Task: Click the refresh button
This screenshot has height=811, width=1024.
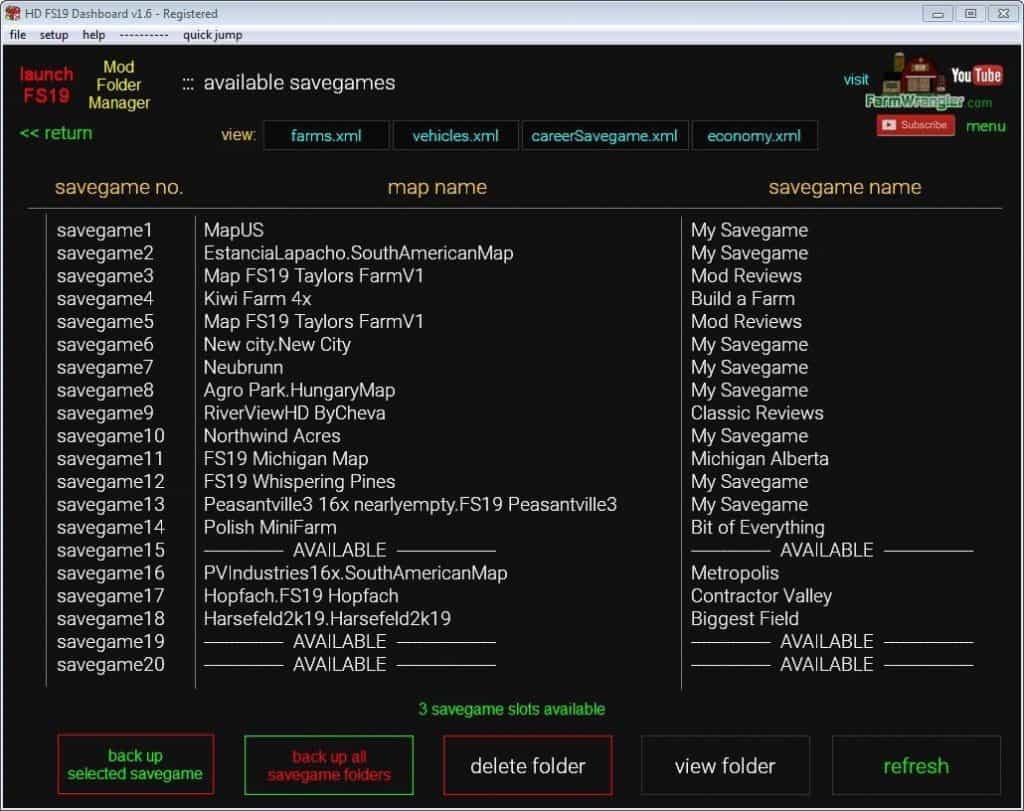Action: point(916,765)
